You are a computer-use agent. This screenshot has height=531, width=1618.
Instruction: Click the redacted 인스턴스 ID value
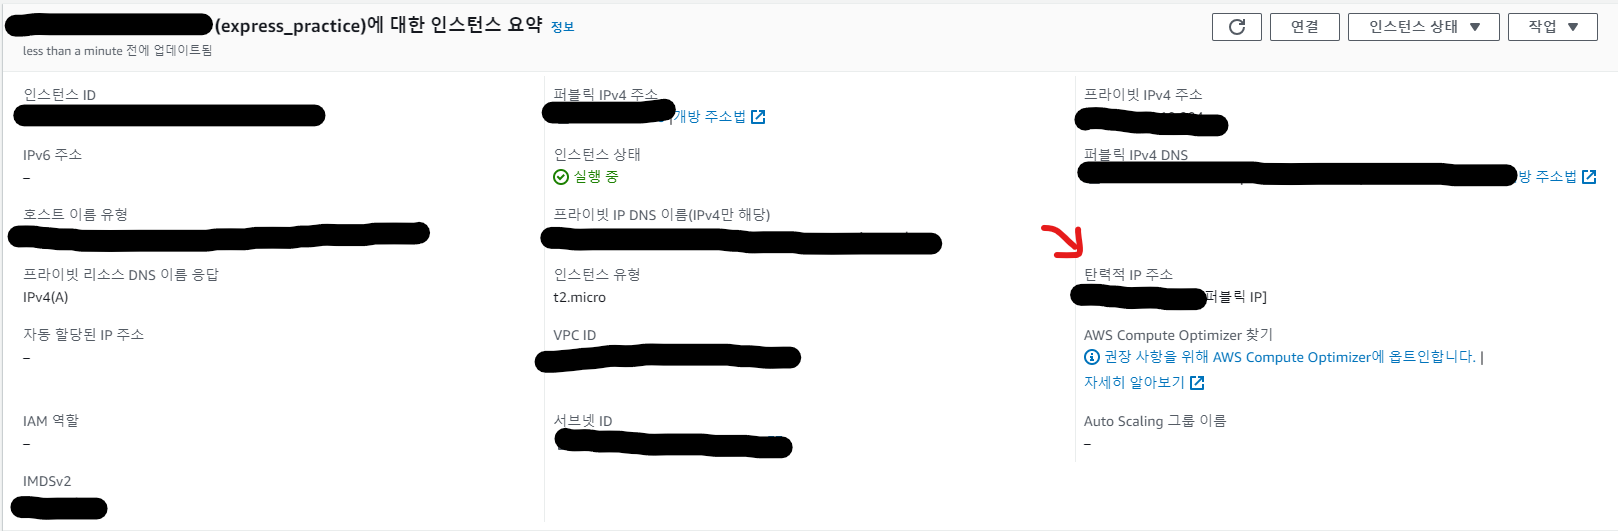pos(169,115)
